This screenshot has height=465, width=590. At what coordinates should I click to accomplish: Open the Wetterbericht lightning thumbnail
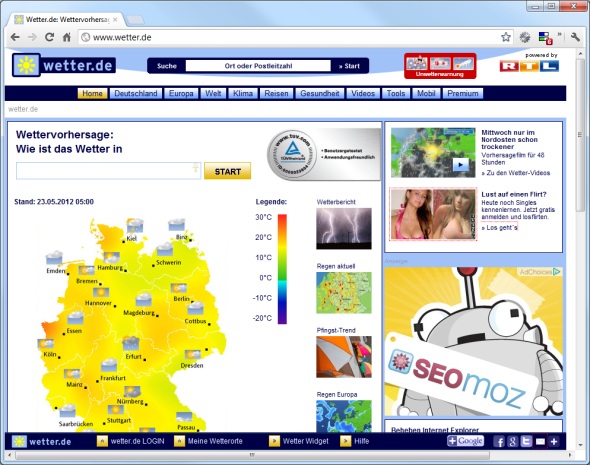tap(344, 228)
